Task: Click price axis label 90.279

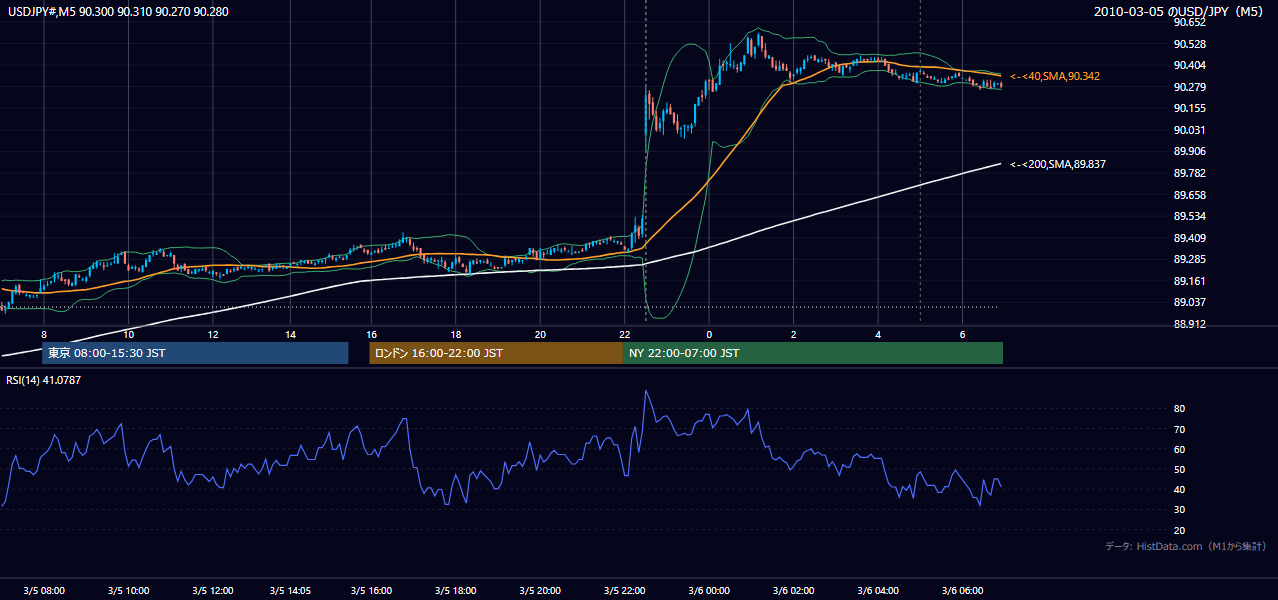Action: click(1189, 87)
